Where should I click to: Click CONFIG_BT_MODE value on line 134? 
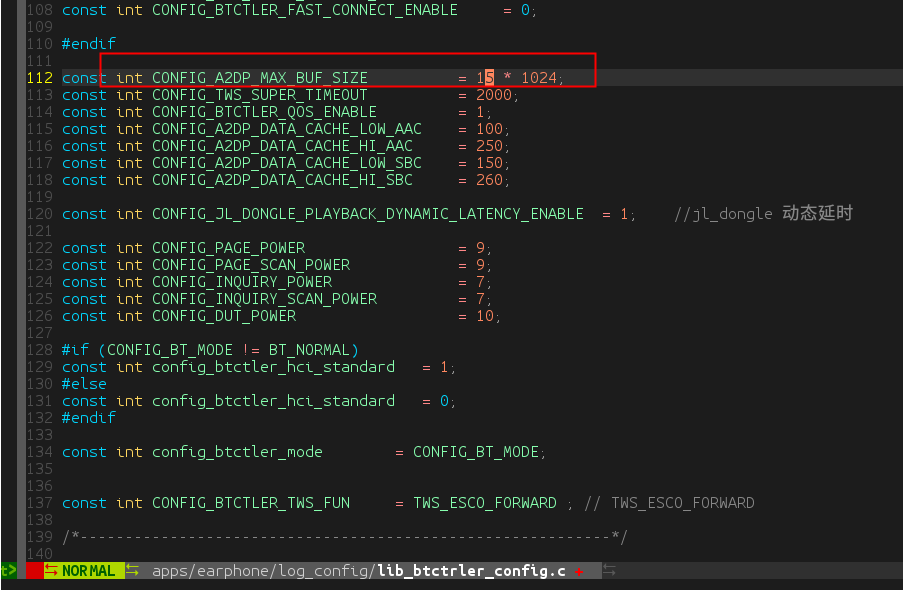tap(476, 452)
